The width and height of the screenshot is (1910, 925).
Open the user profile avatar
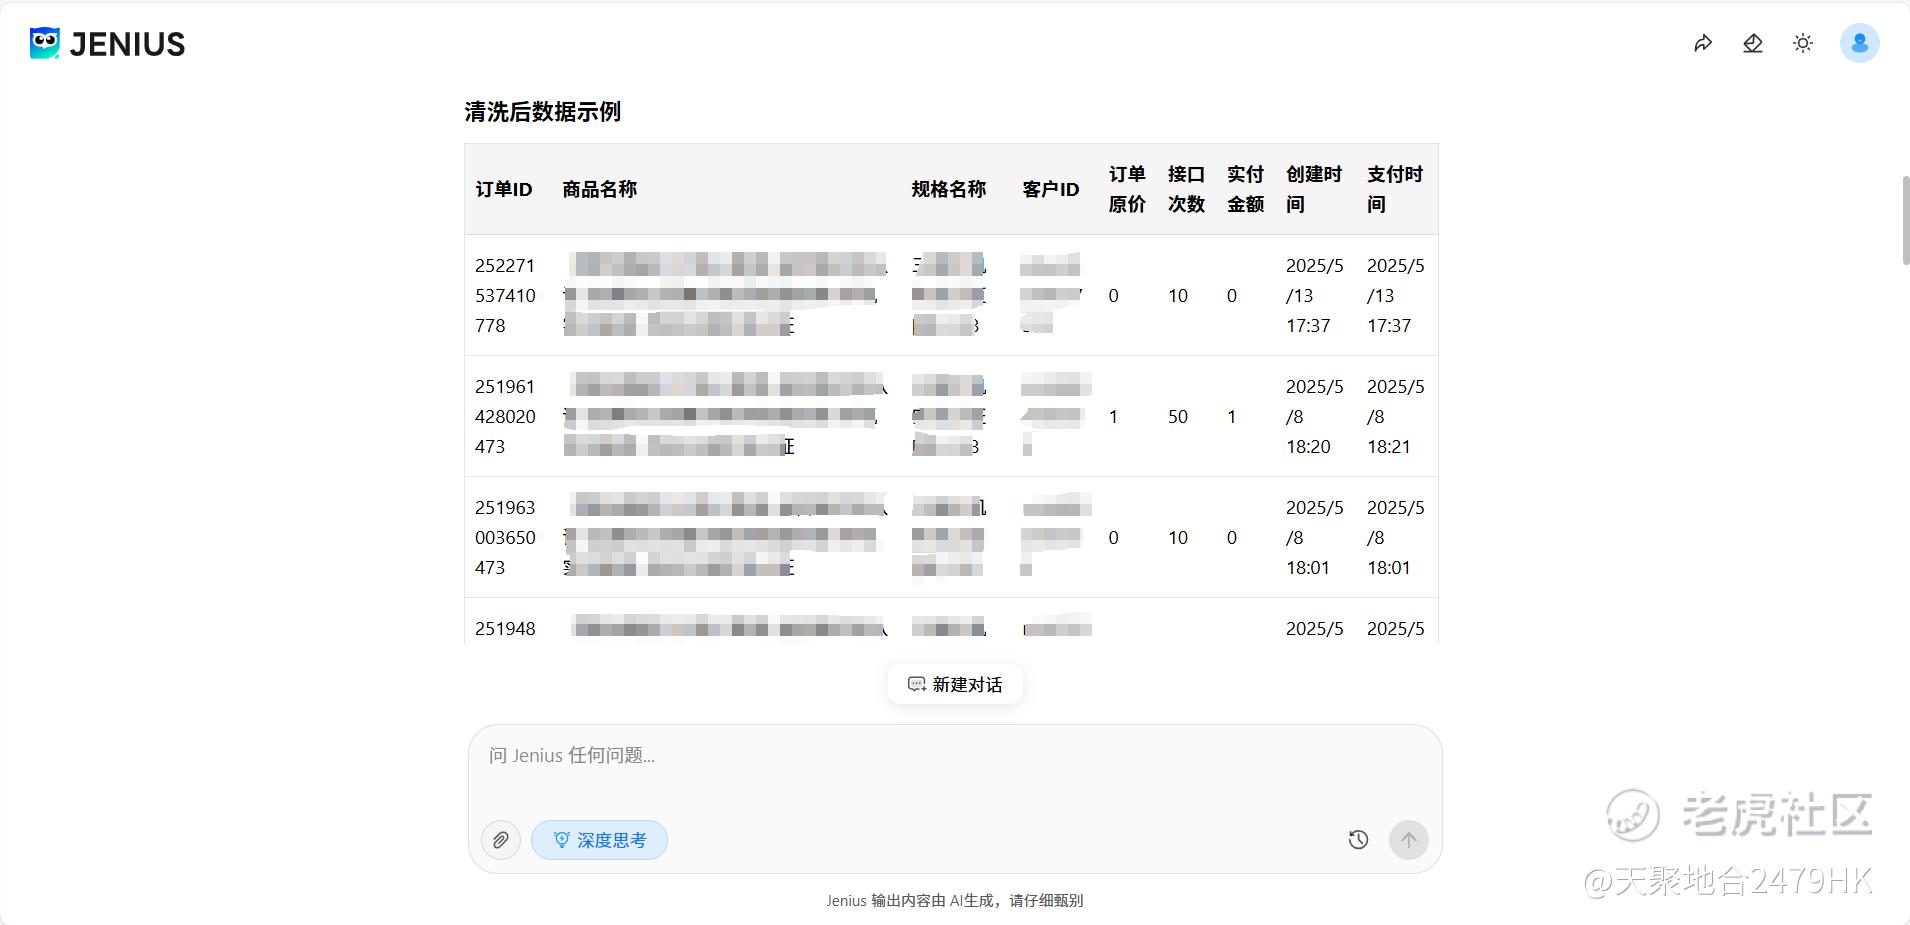coord(1860,43)
